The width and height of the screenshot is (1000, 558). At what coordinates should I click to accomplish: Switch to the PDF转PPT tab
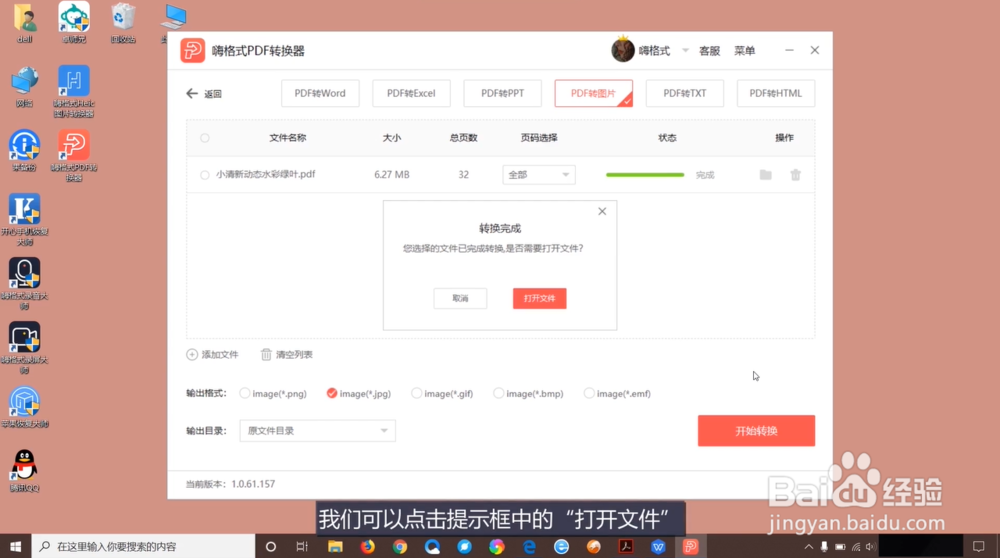click(503, 93)
